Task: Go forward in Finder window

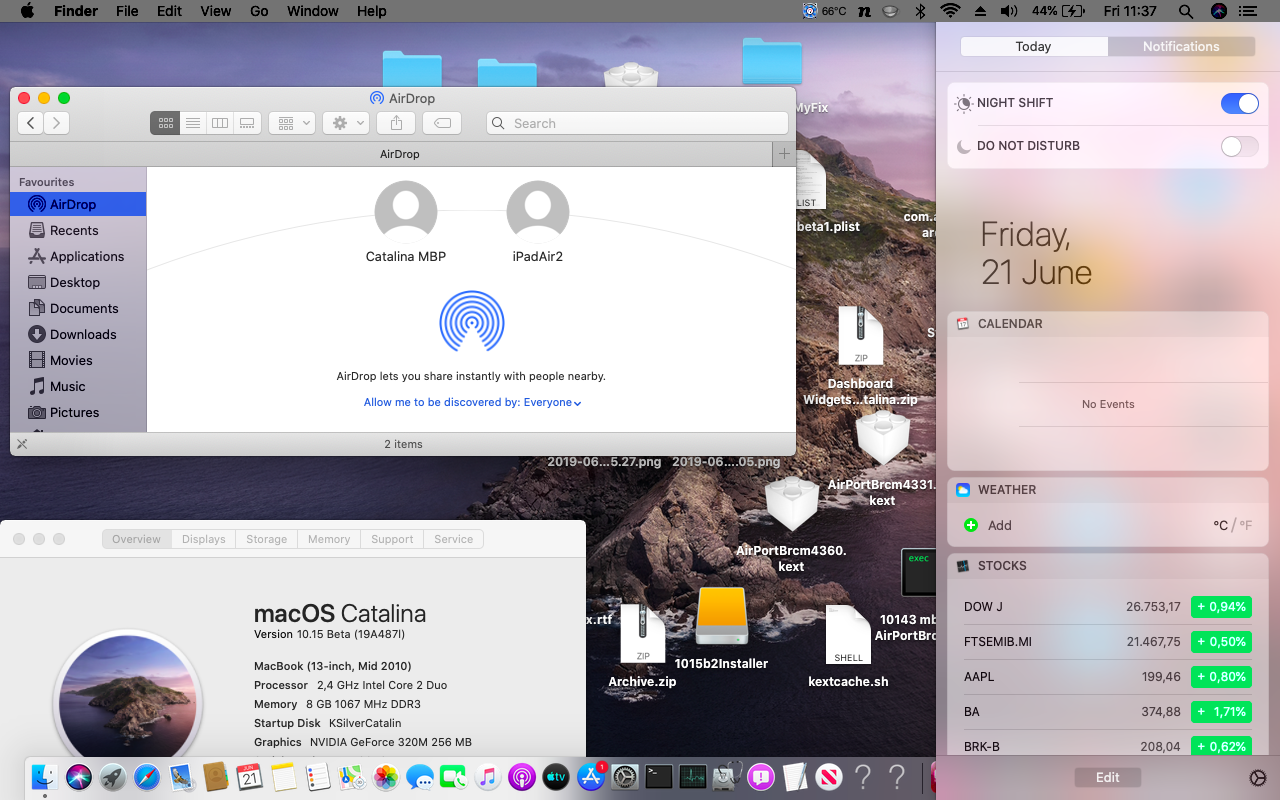Action: (x=57, y=123)
